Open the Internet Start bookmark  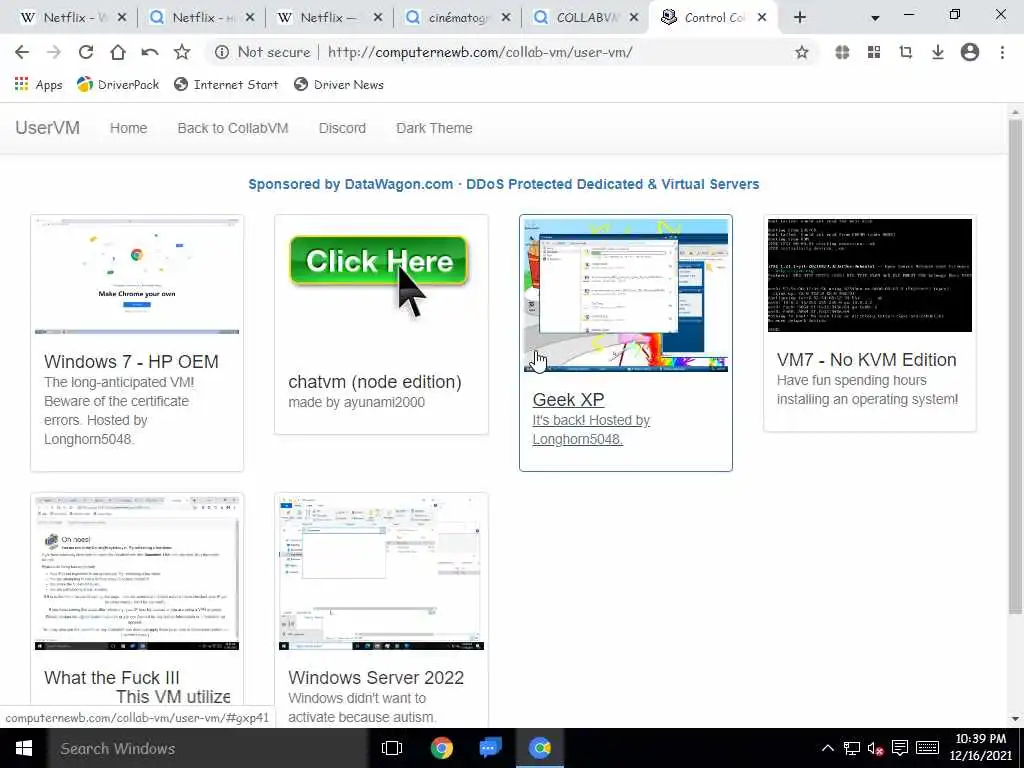click(226, 84)
